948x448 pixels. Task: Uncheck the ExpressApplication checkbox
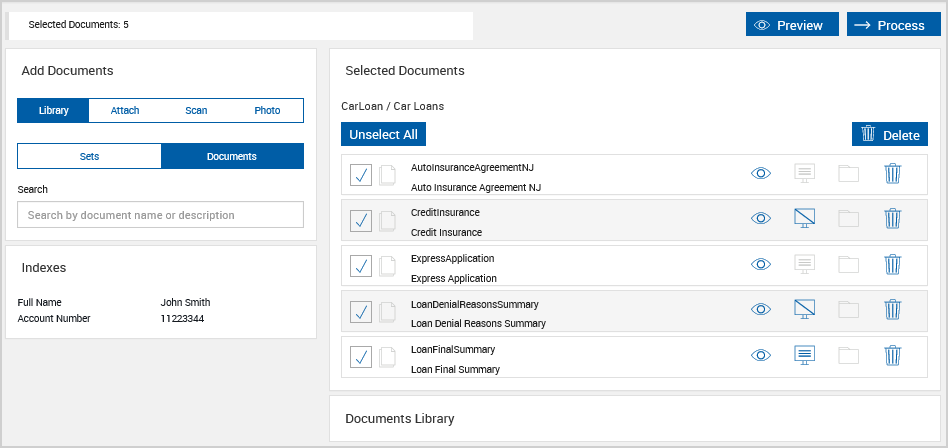click(x=361, y=266)
